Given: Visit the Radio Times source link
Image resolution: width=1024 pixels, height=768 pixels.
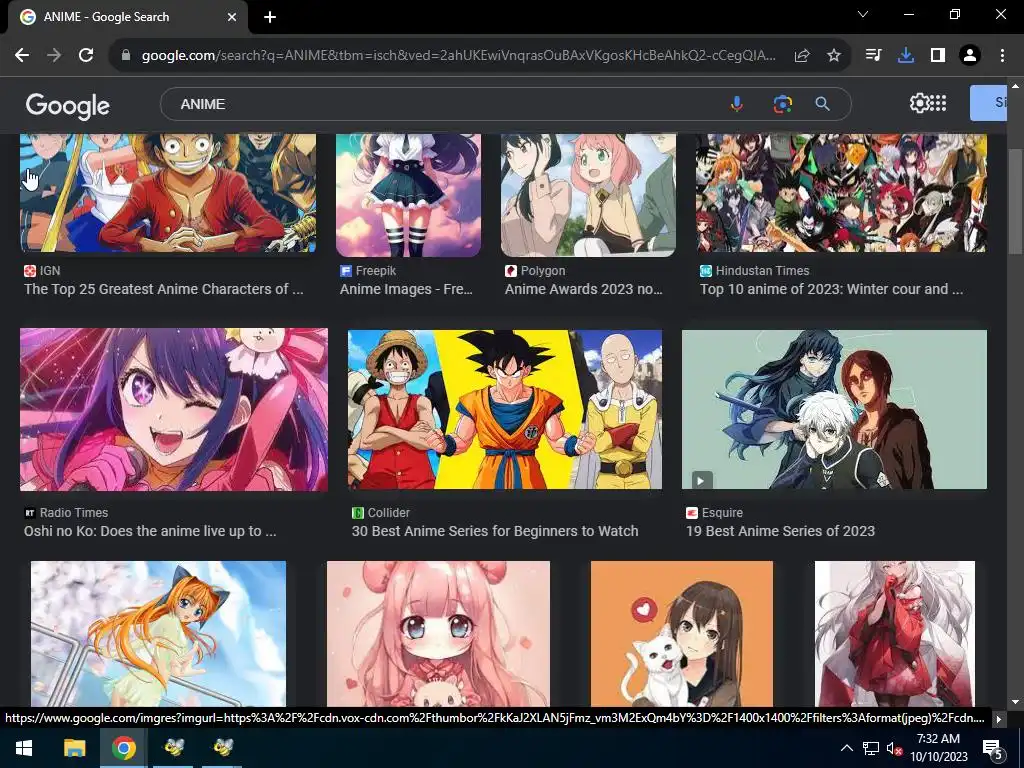Looking at the screenshot, I should pos(66,513).
